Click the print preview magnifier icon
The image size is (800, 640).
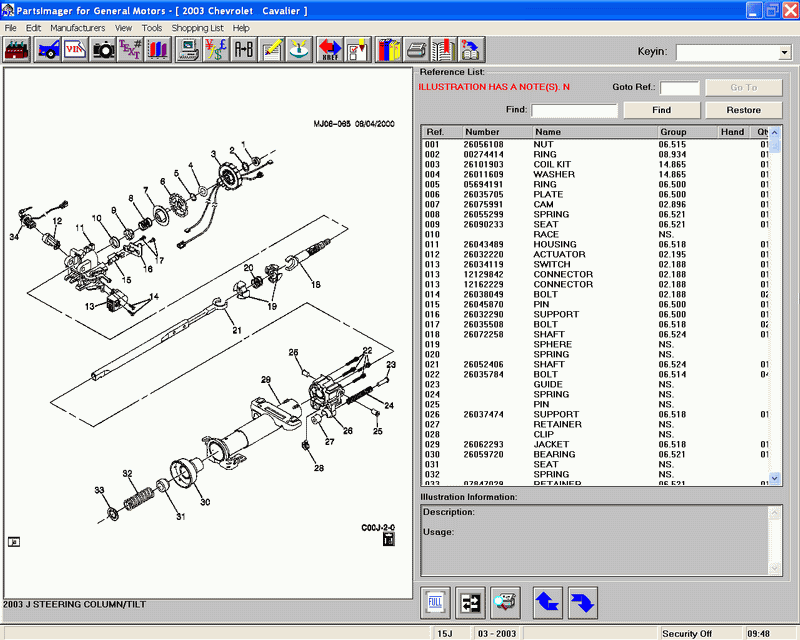[x=505, y=603]
